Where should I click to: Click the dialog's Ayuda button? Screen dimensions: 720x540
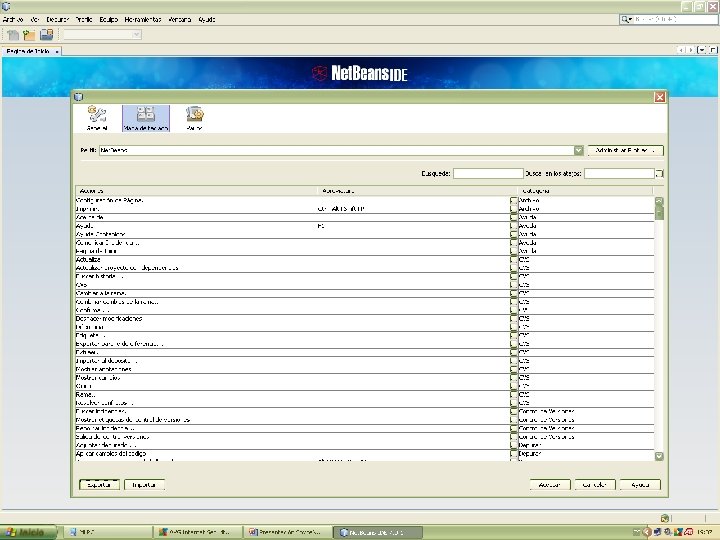[640, 484]
